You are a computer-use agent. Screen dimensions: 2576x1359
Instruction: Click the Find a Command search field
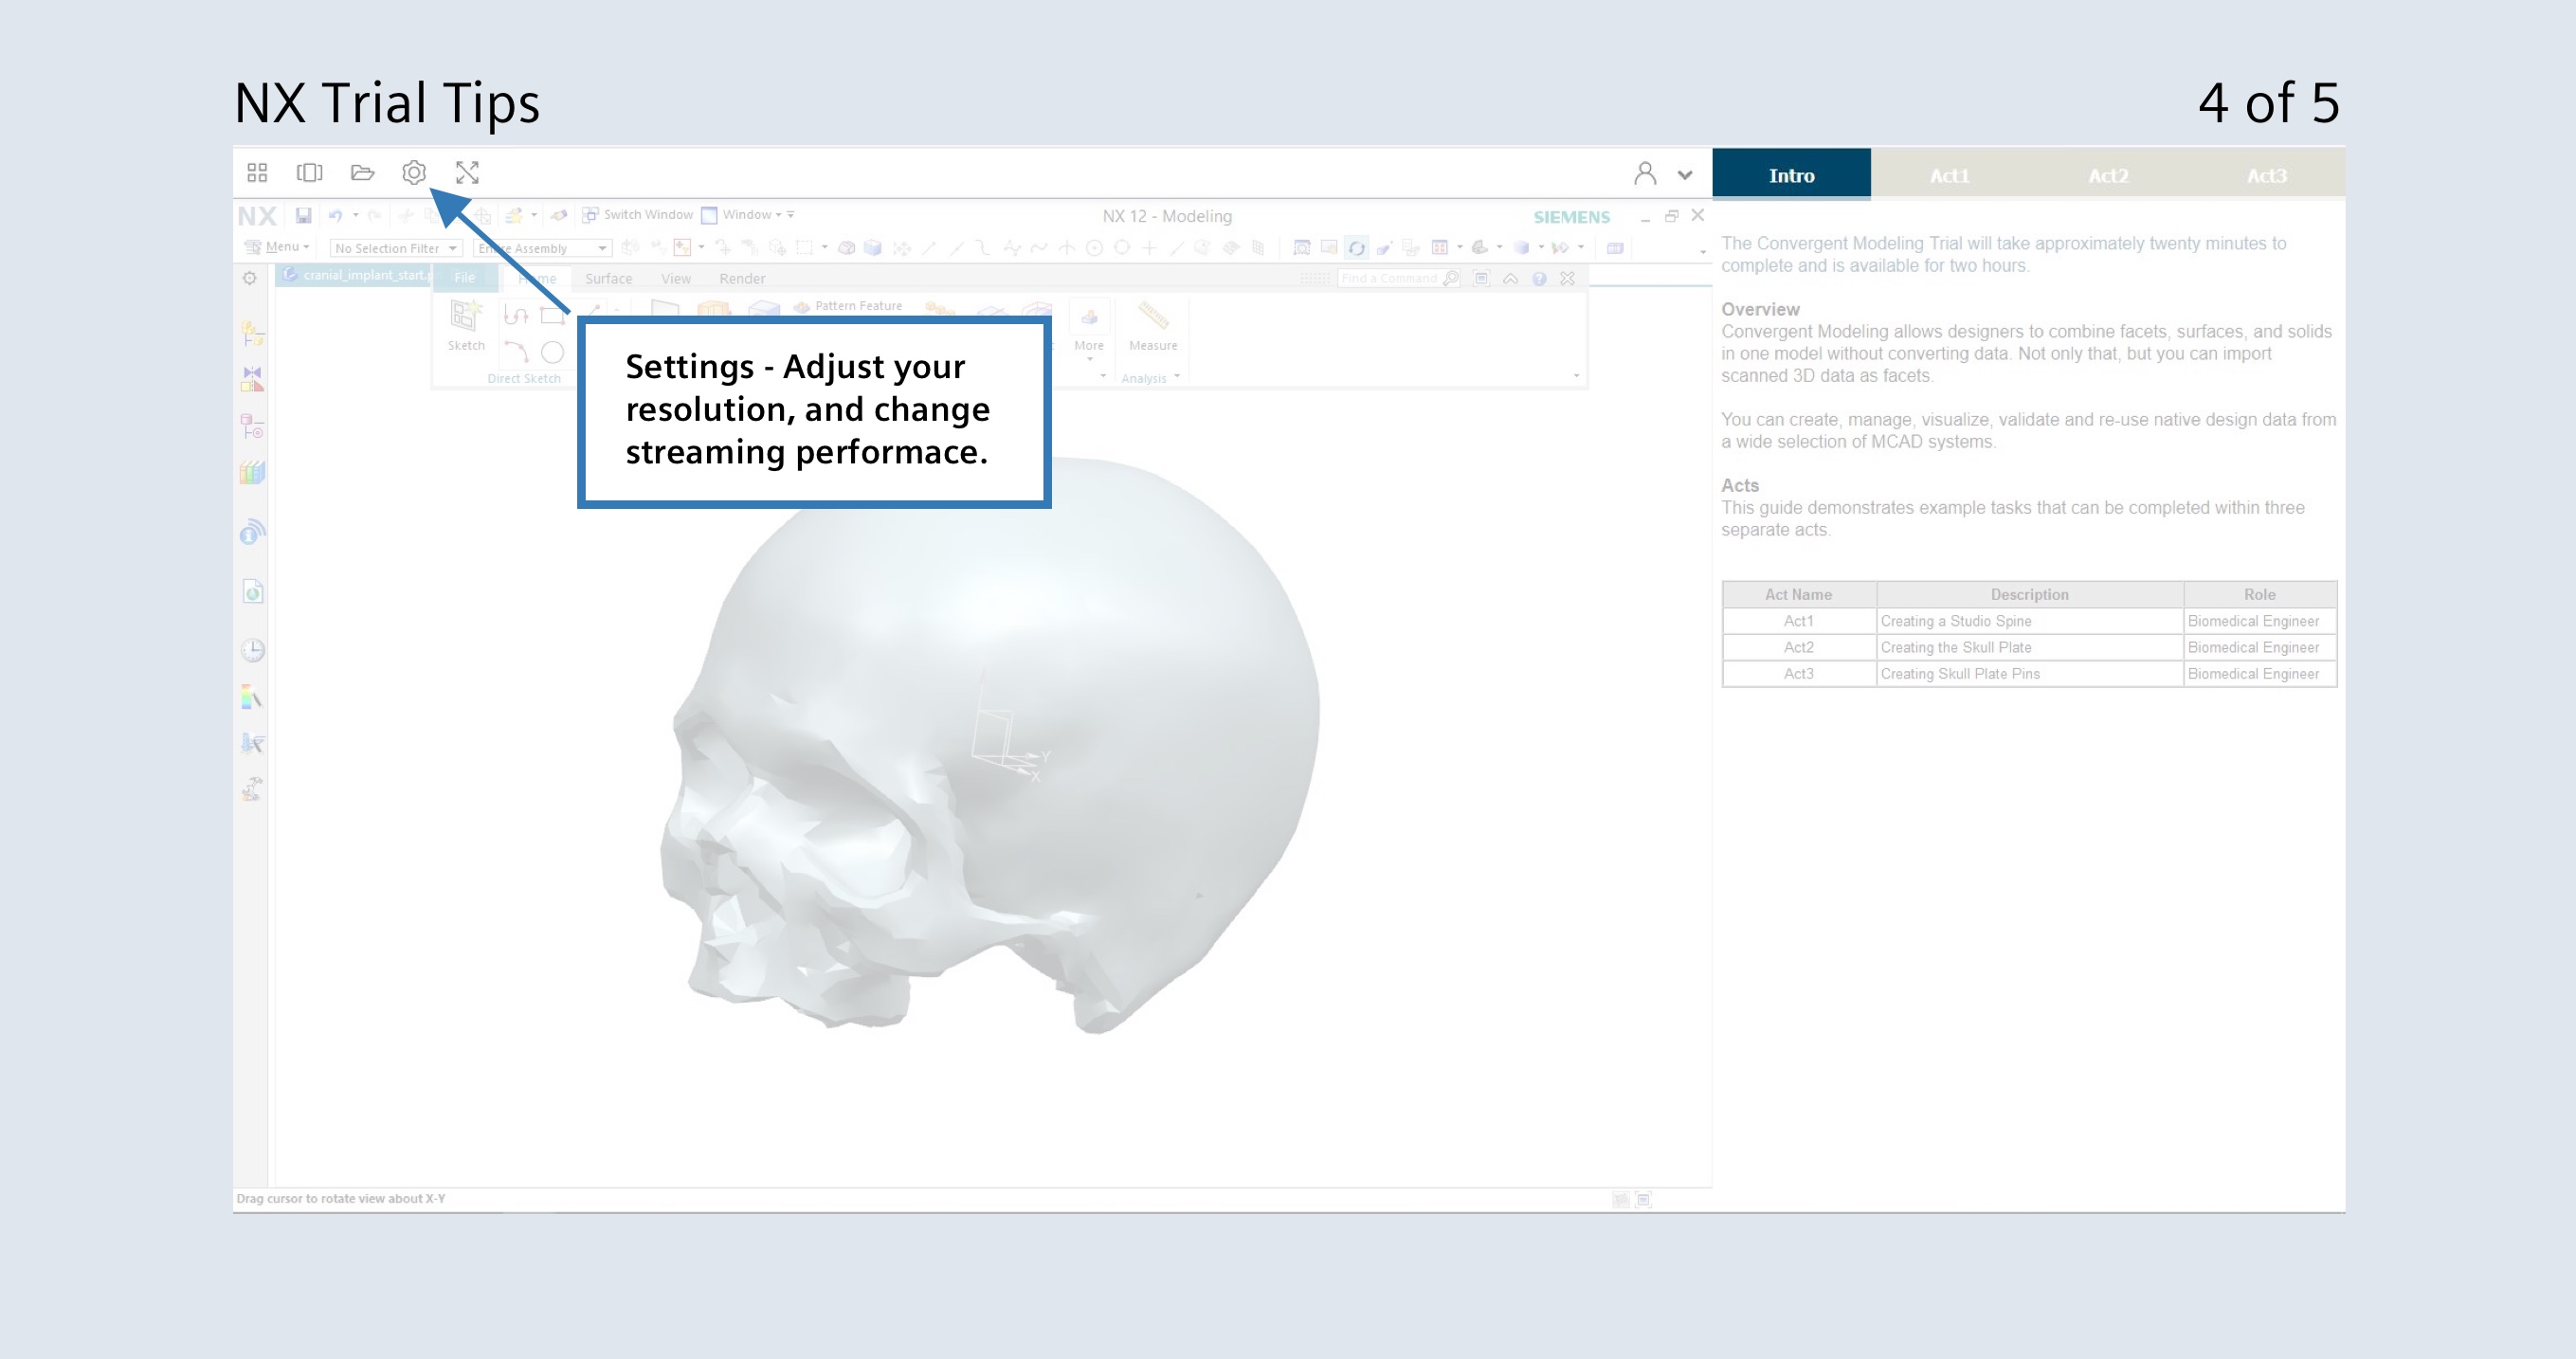pos(1398,278)
